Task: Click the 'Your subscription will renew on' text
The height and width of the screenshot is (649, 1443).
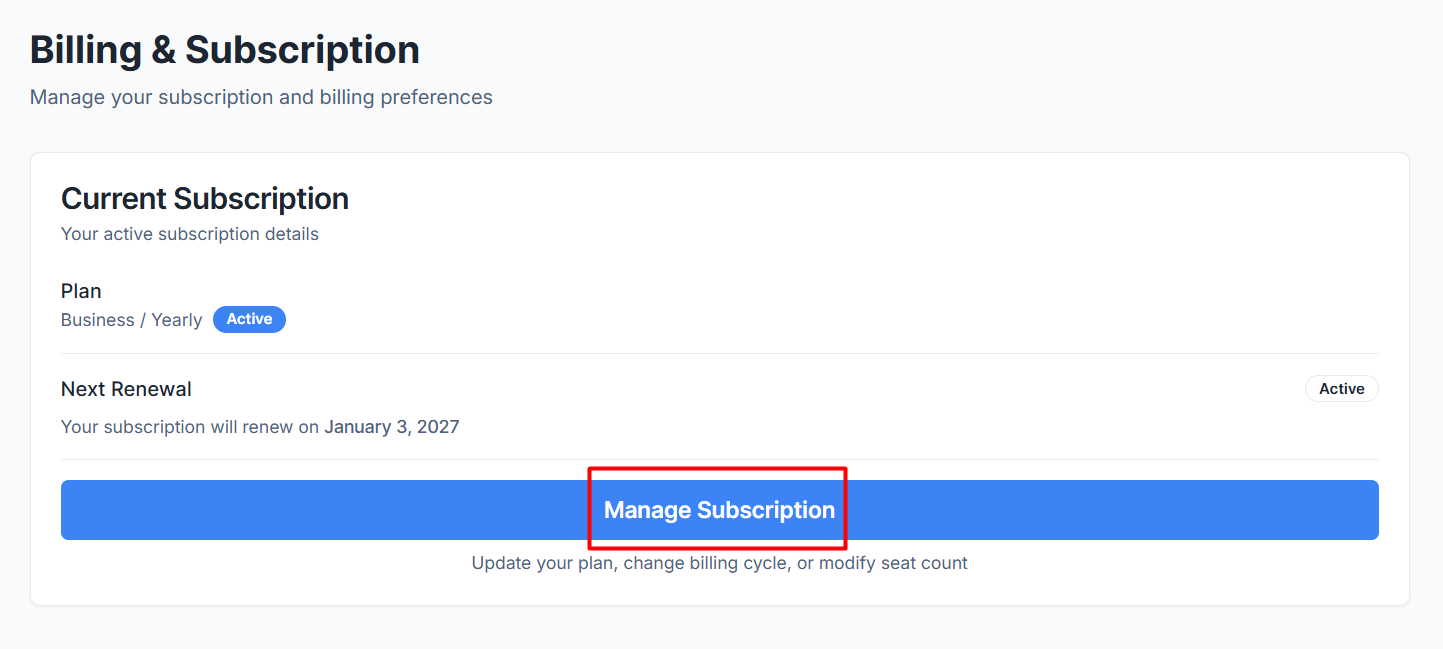Action: [x=190, y=427]
